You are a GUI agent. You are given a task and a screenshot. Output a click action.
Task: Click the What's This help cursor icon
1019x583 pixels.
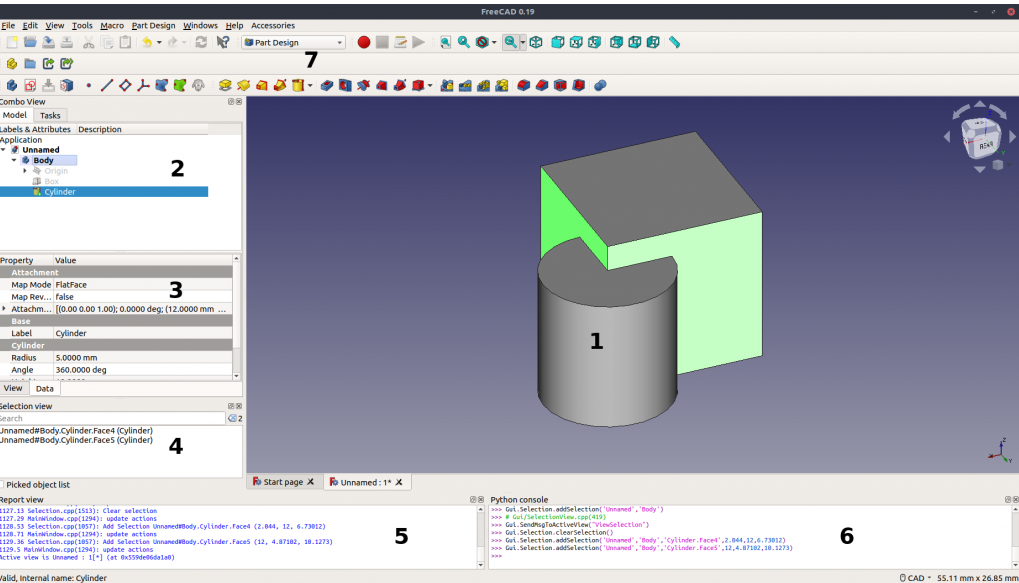(223, 42)
